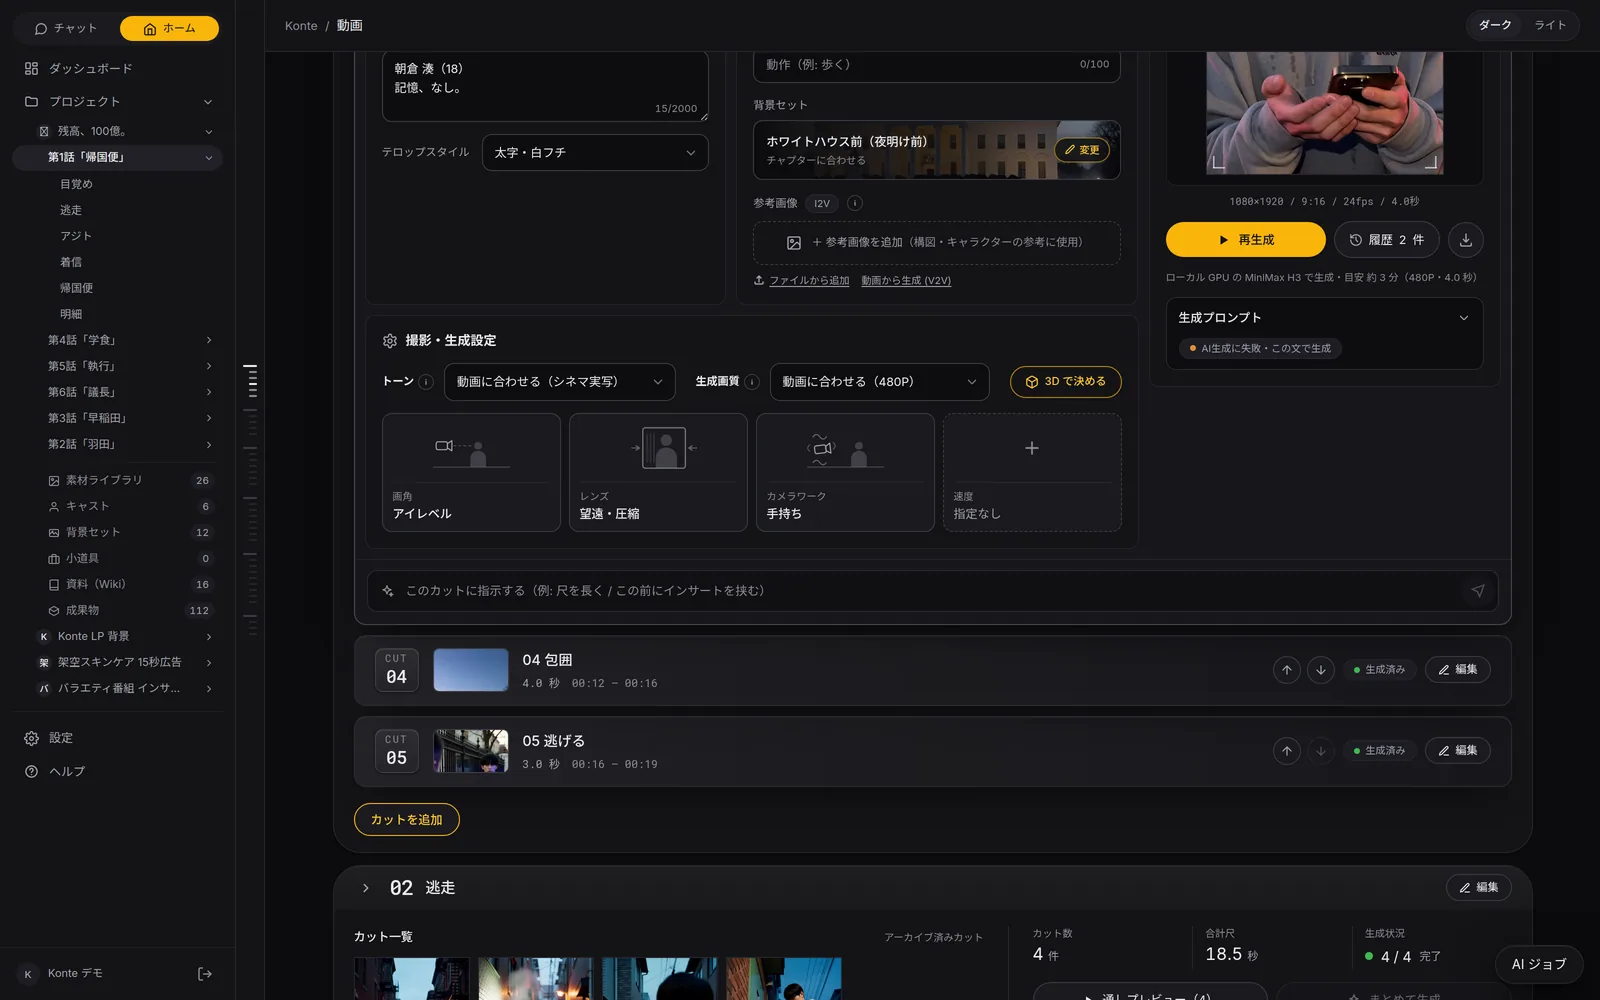Viewport: 1600px width, 1000px height.
Task: Switch theme to ライト
Action: click(1550, 25)
